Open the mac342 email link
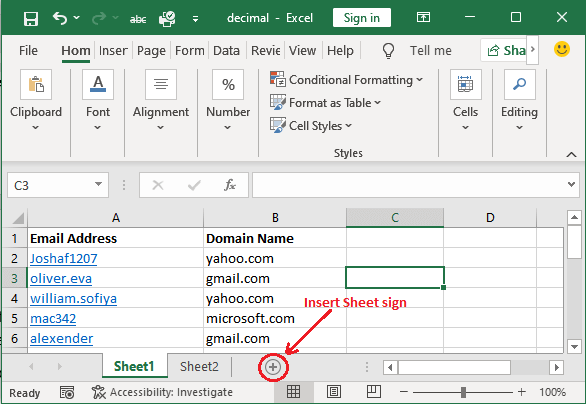Viewport: 586px width, 404px height. click(x=53, y=318)
